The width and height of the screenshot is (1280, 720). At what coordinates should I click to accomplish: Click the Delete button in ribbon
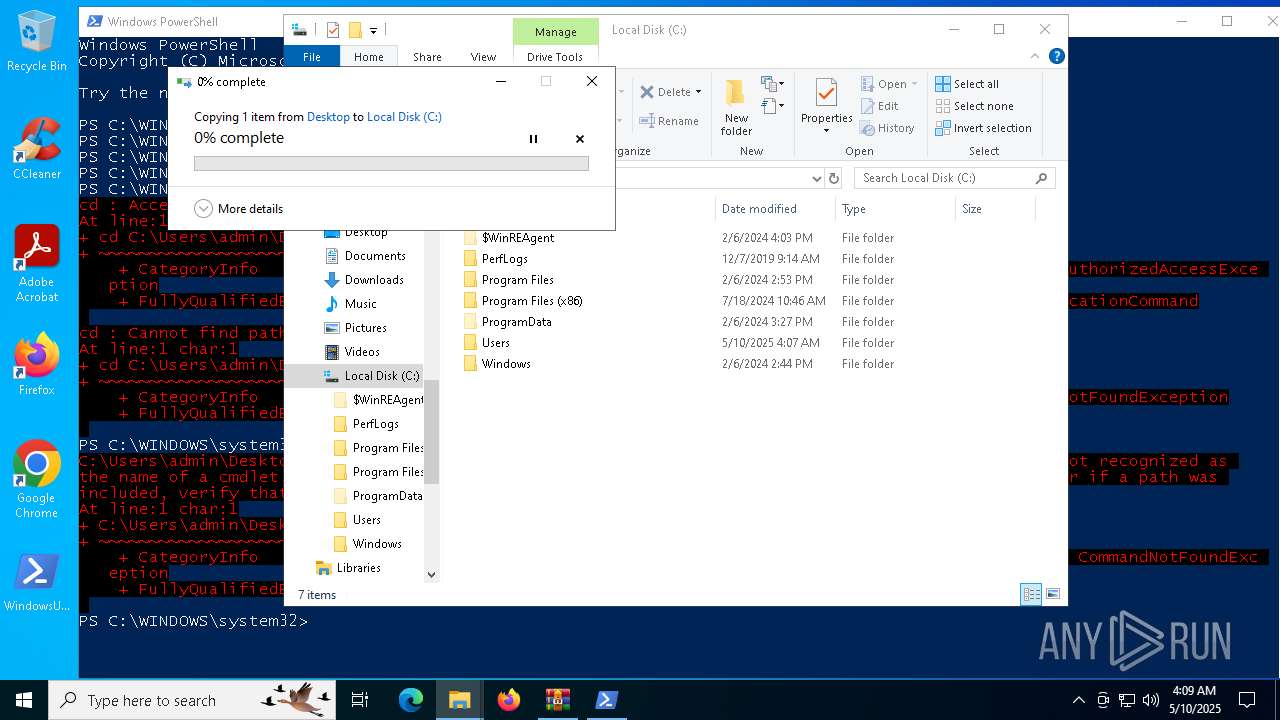[x=666, y=92]
